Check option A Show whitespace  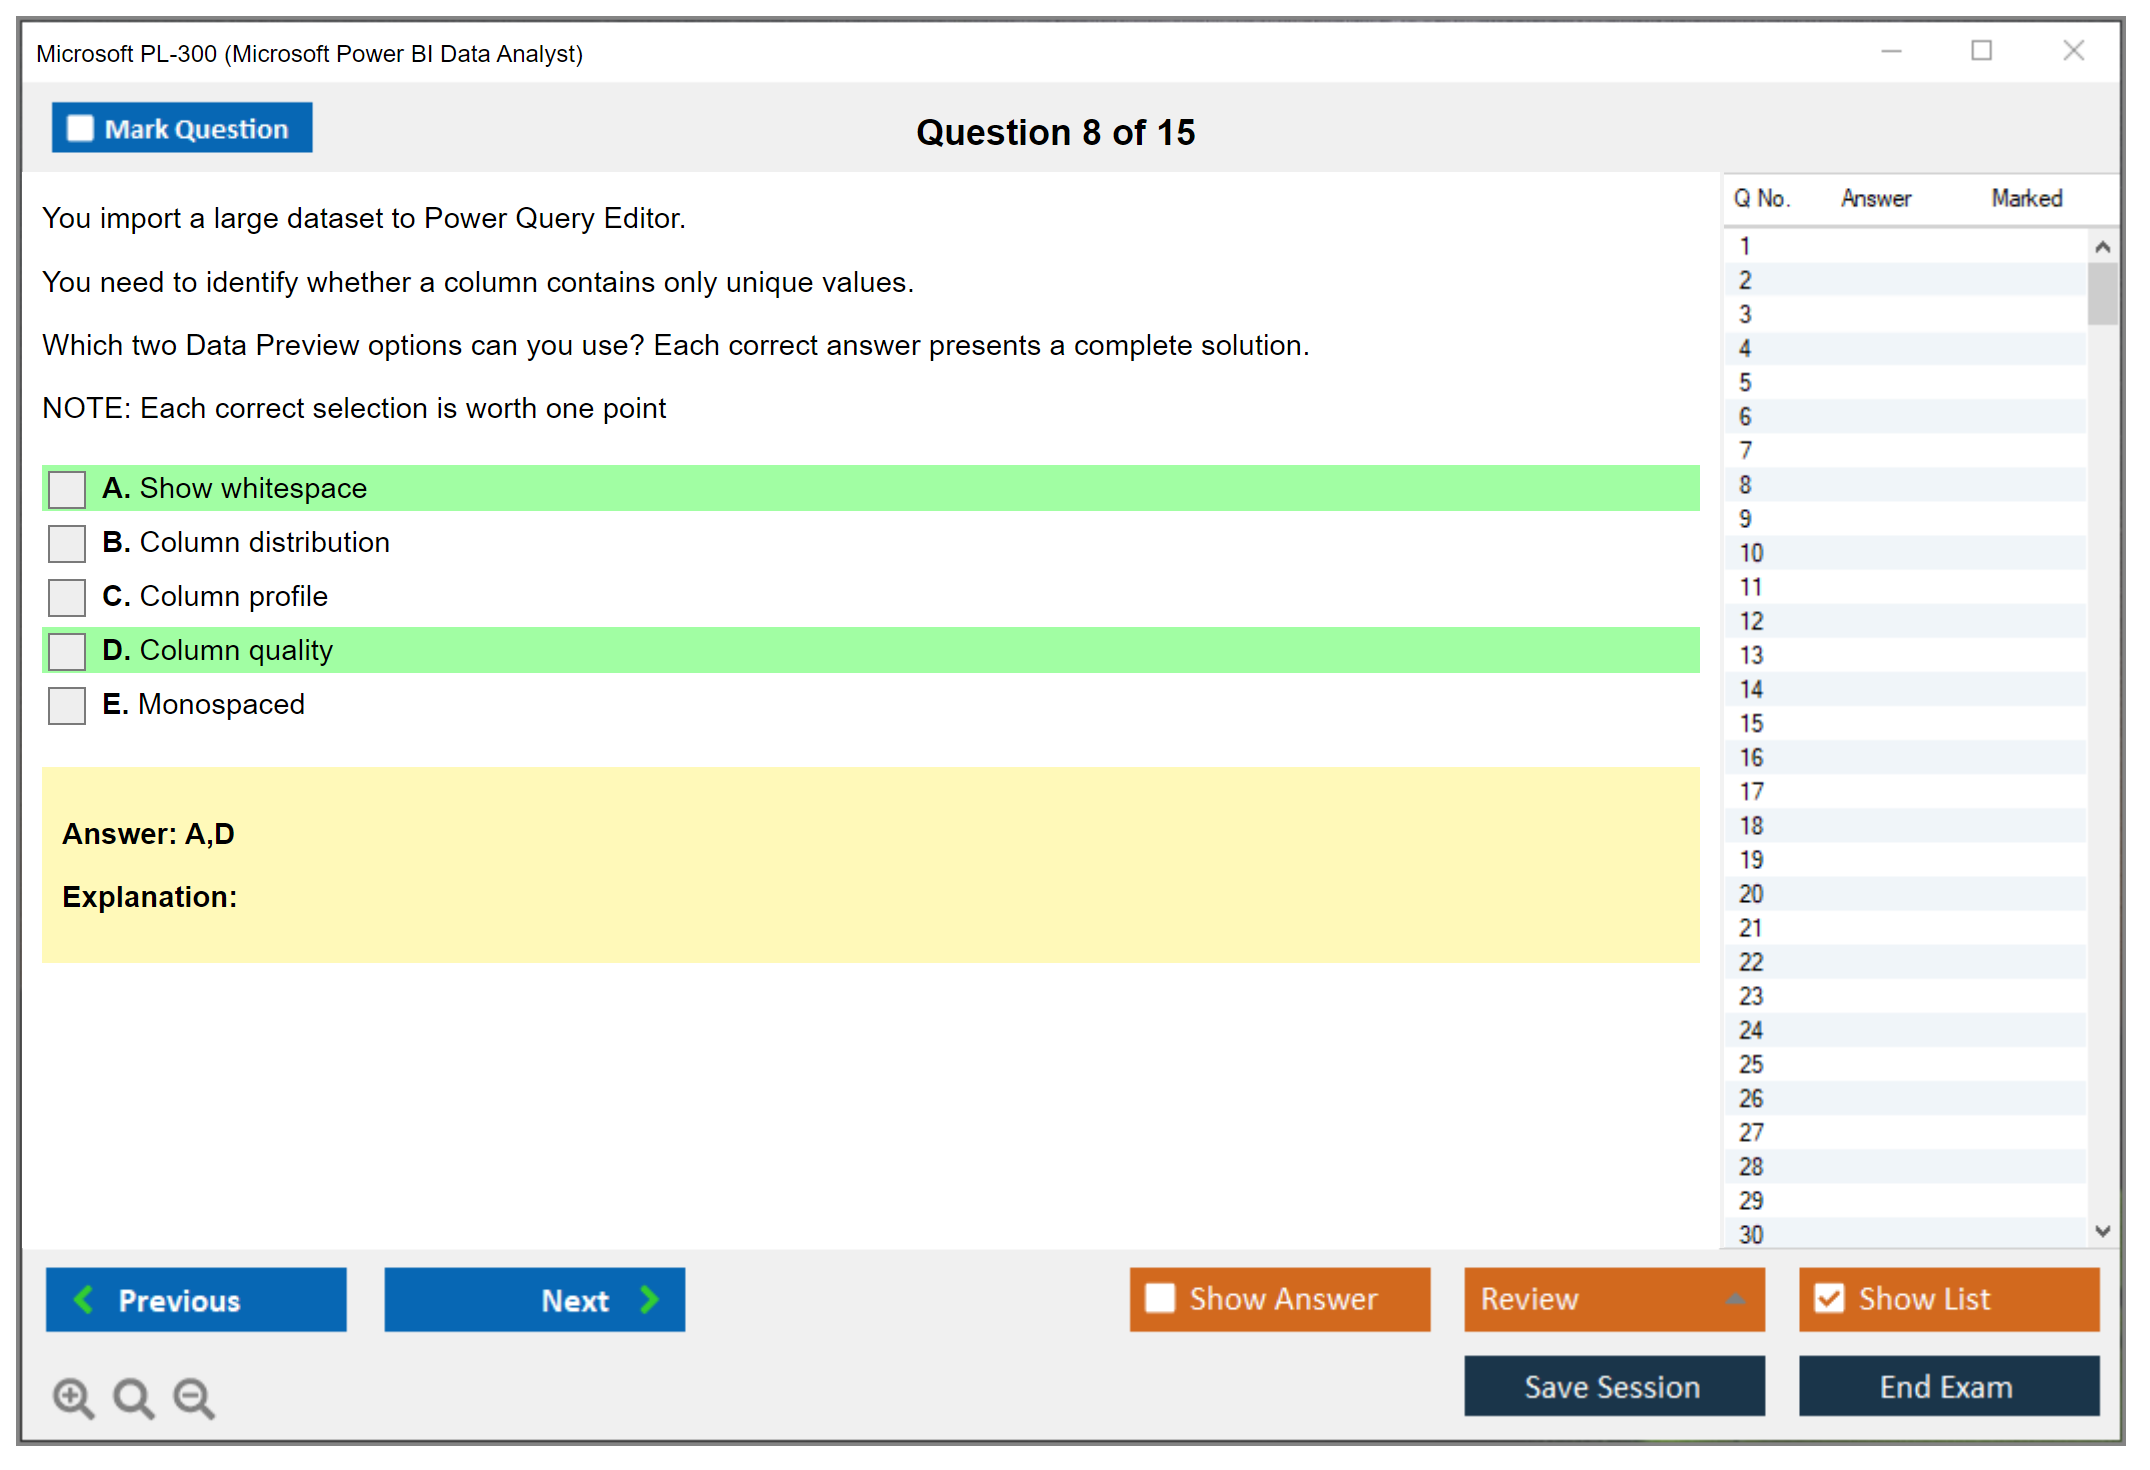point(67,489)
